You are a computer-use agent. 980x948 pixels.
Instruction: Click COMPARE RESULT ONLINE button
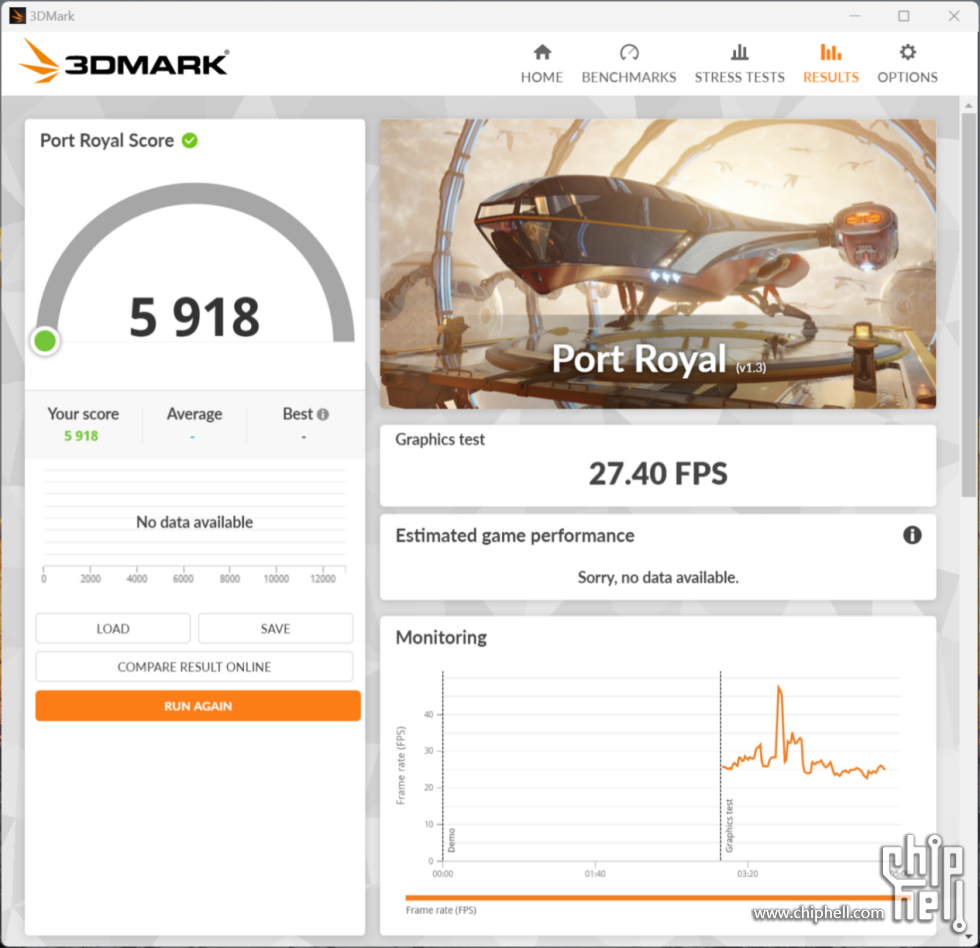click(x=194, y=667)
